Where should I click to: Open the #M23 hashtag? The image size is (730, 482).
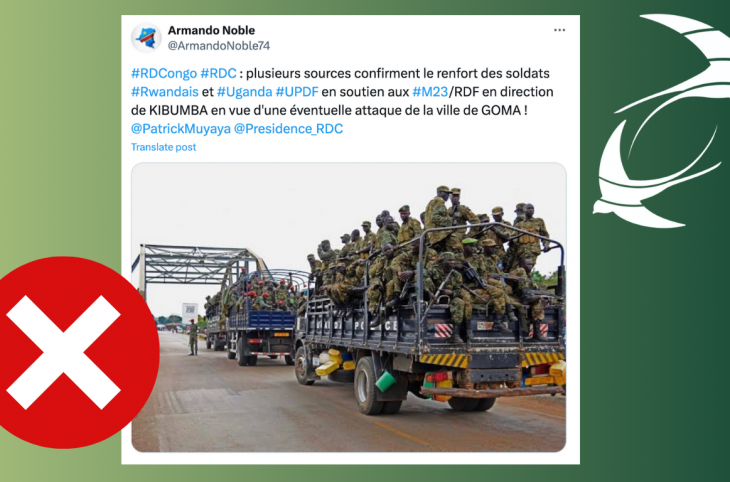(430, 92)
